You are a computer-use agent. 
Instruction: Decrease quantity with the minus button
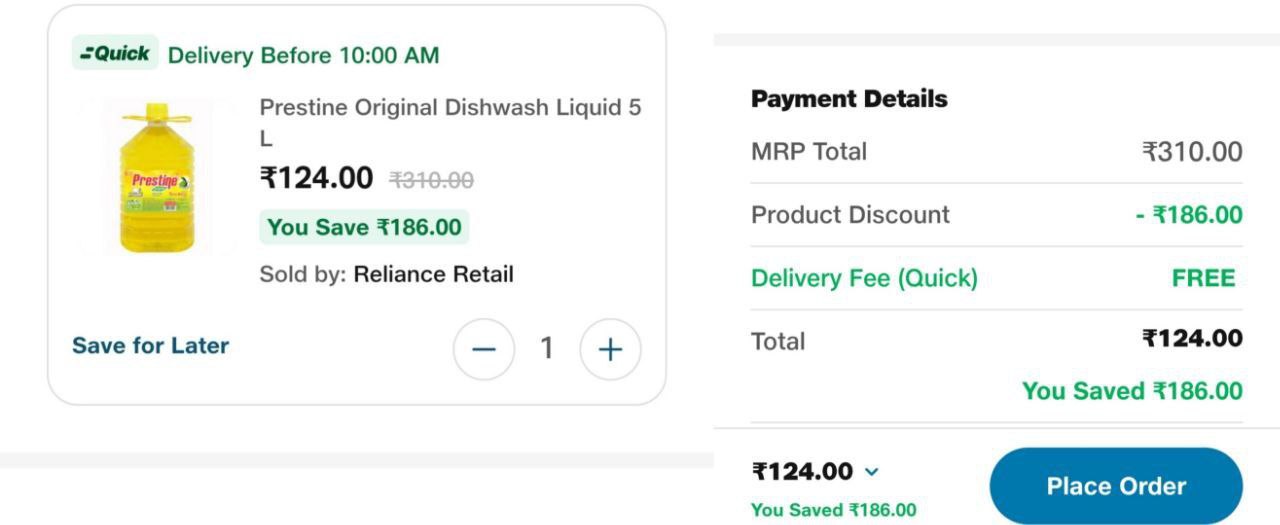[484, 349]
